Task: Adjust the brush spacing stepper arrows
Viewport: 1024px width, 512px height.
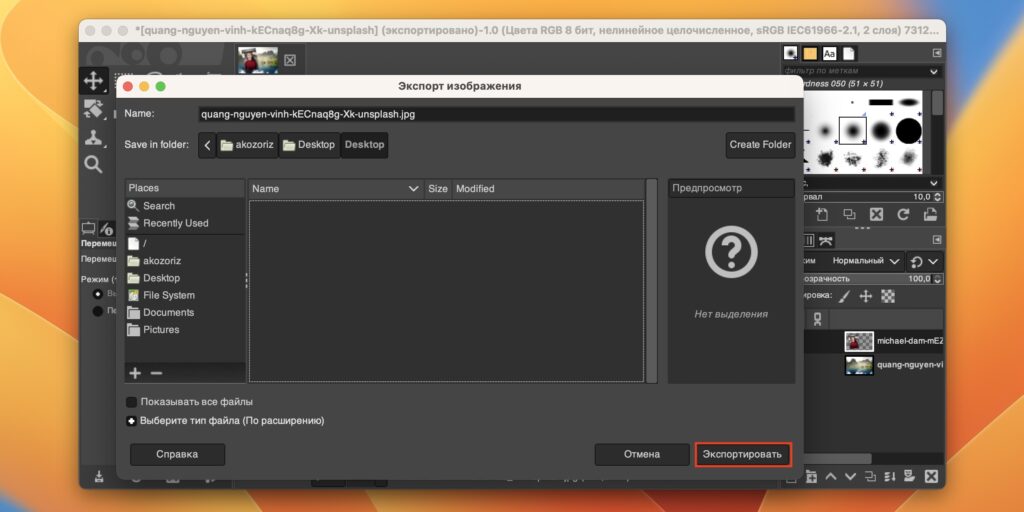Action: (938, 197)
